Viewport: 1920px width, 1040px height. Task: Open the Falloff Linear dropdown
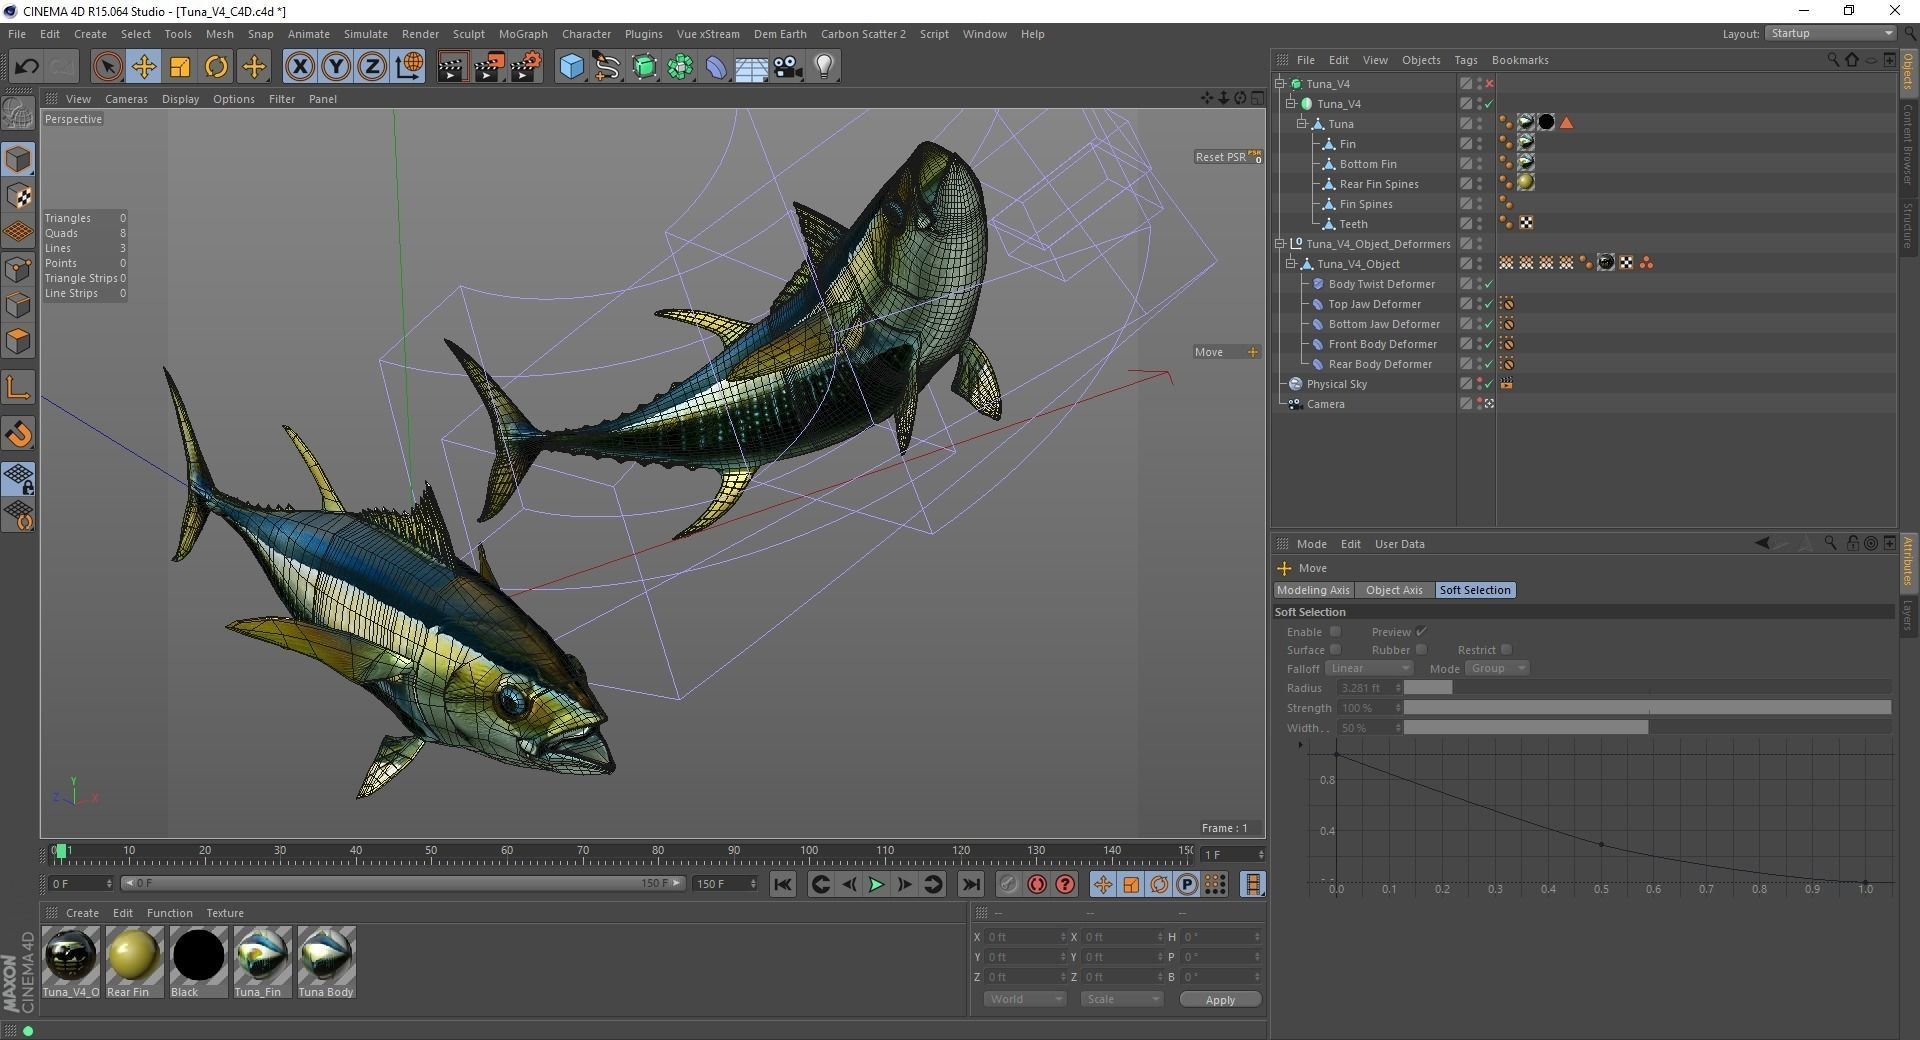[1369, 668]
